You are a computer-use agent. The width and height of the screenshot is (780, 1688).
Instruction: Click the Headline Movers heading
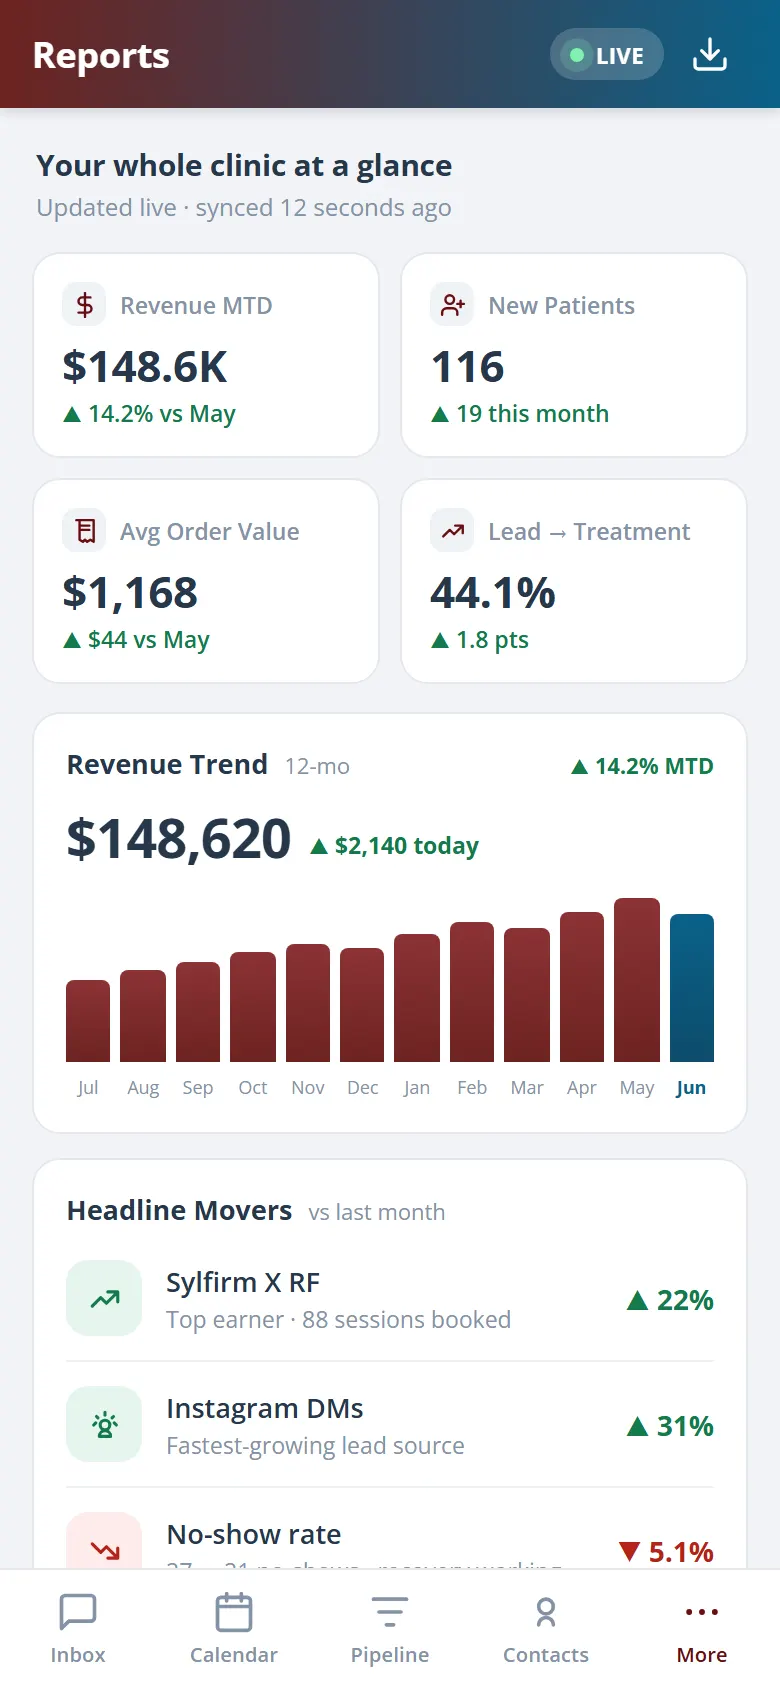(179, 1211)
